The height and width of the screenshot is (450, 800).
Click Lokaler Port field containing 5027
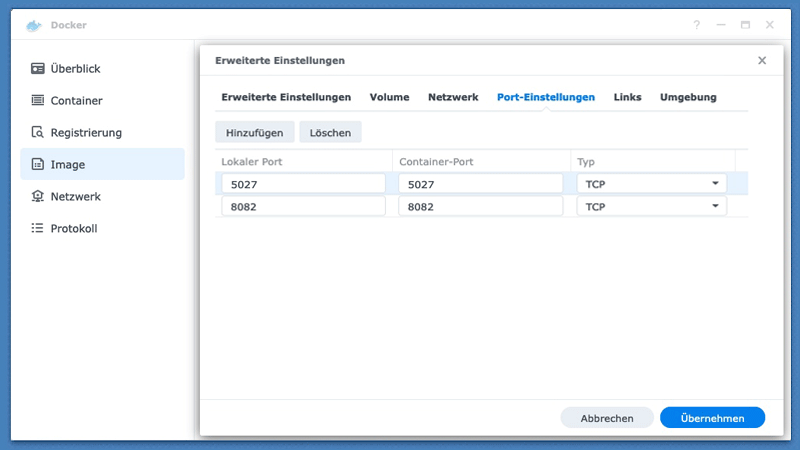(x=303, y=184)
